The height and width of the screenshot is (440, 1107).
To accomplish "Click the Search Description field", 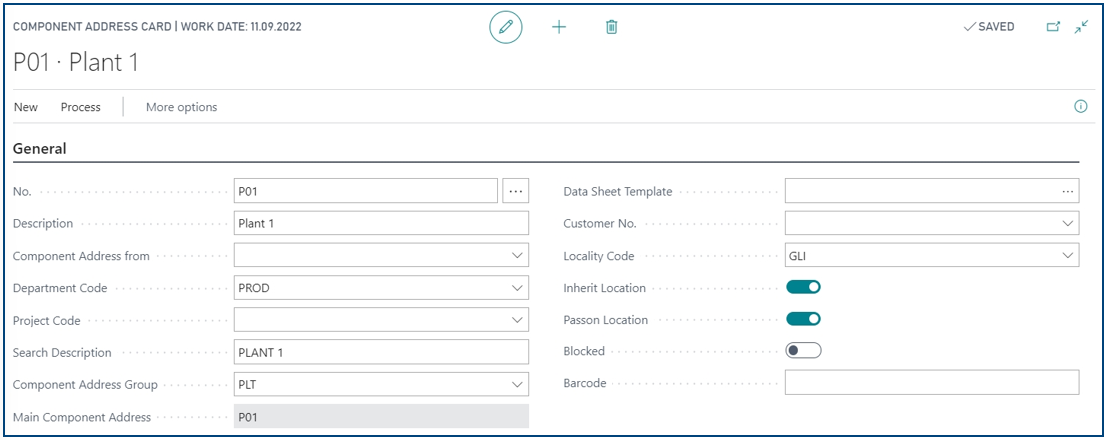I will pyautogui.click(x=381, y=352).
